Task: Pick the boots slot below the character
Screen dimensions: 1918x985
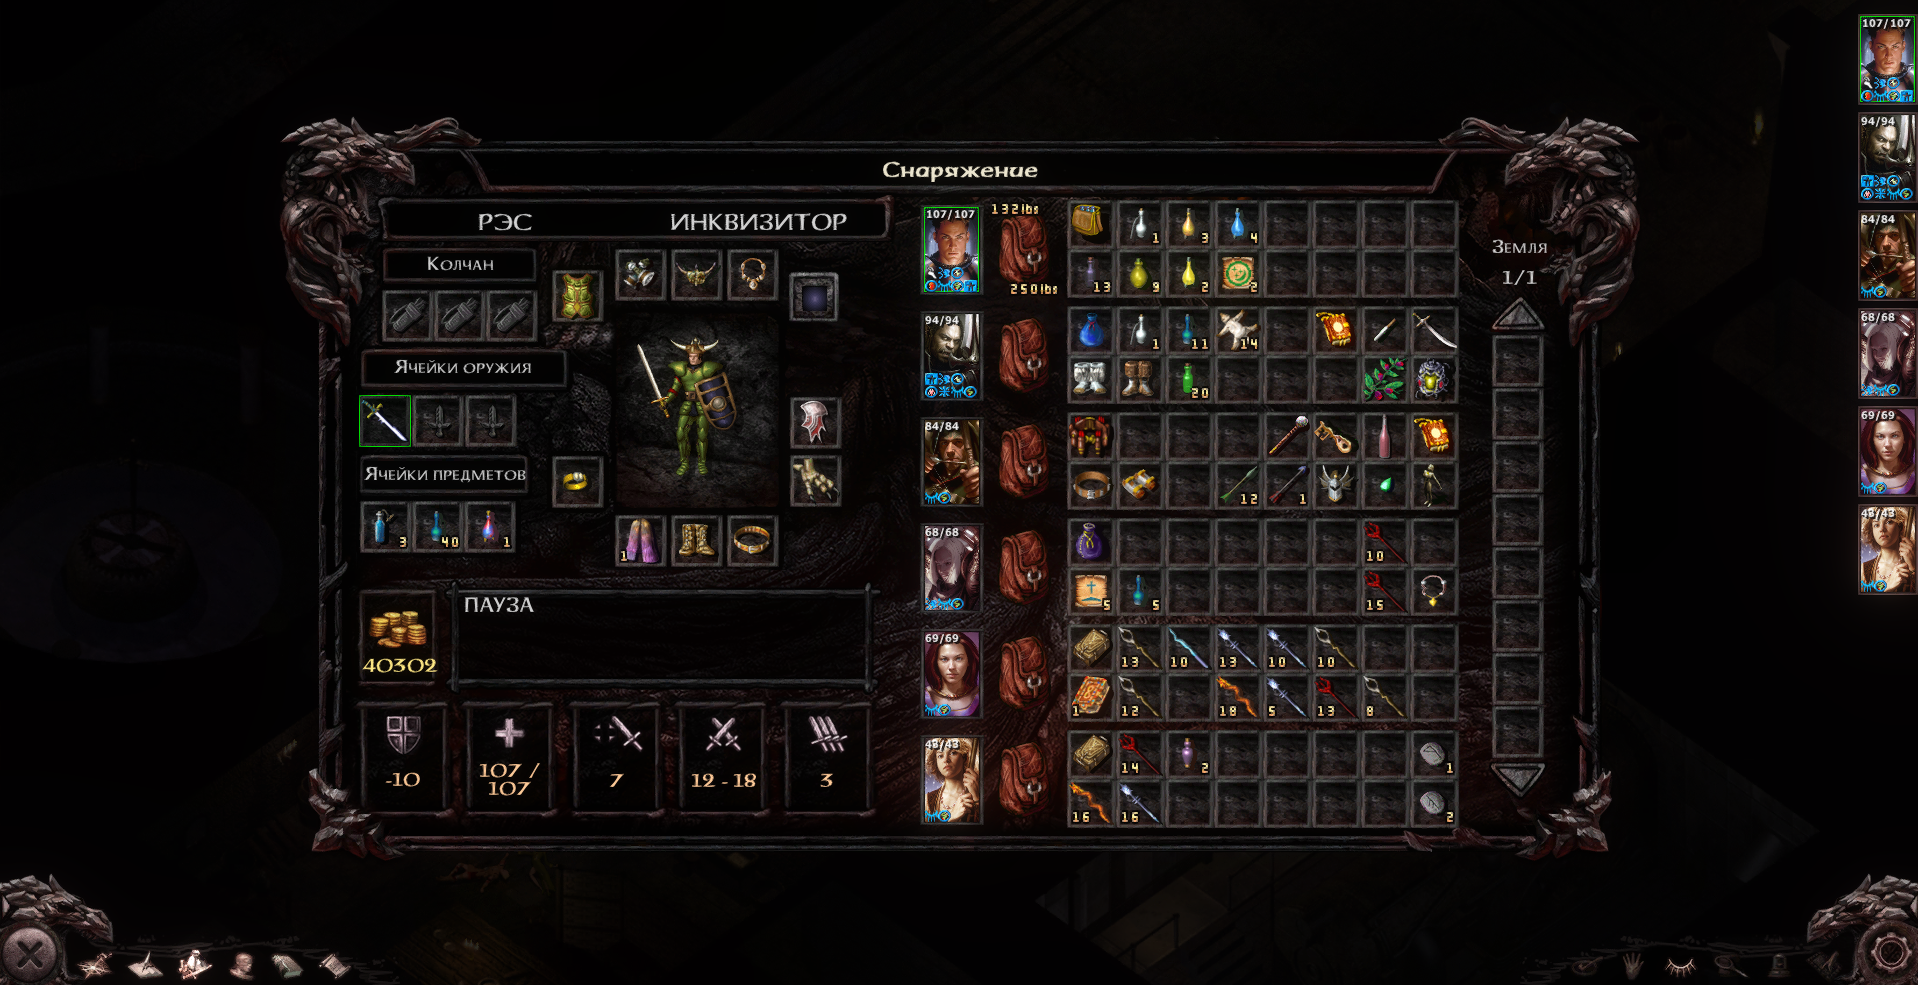Action: point(696,541)
